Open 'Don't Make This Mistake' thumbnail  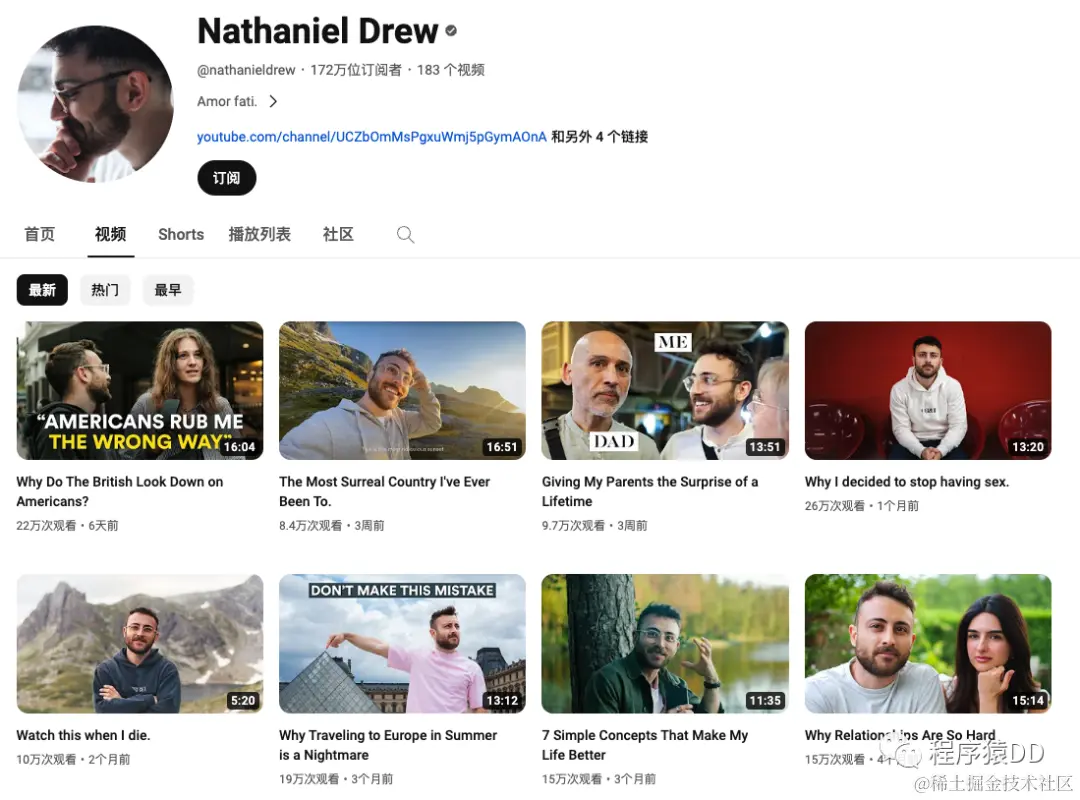[x=402, y=644]
